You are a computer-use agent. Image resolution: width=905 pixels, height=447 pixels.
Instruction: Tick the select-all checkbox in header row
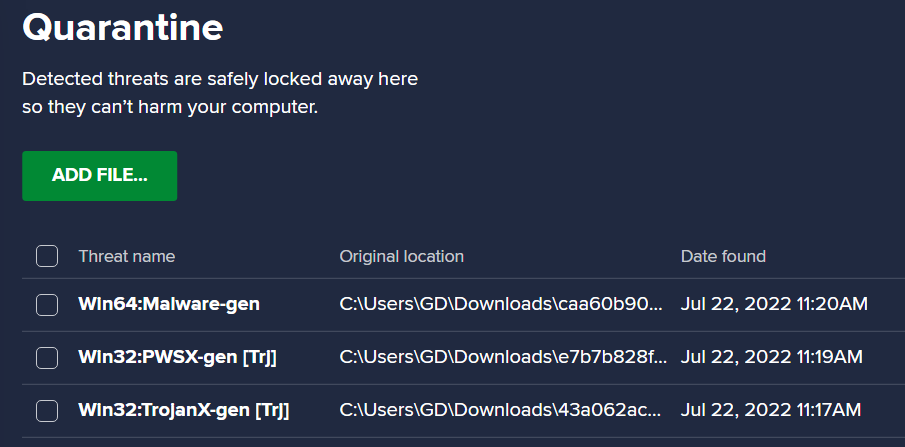click(47, 256)
